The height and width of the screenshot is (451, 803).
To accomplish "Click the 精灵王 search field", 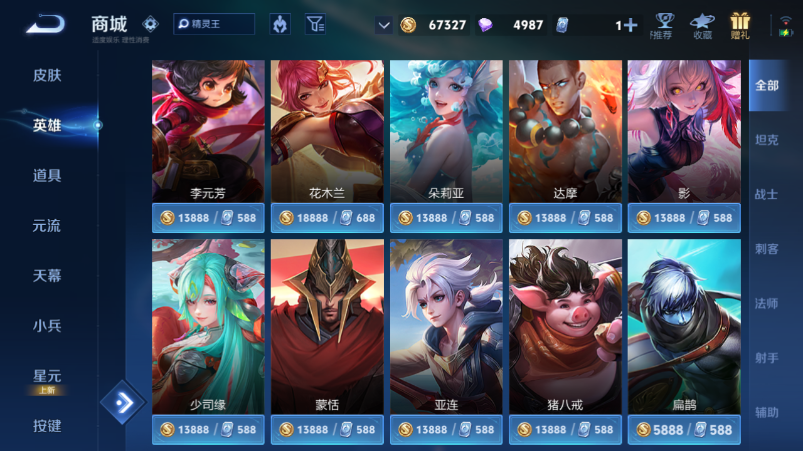I will [214, 24].
